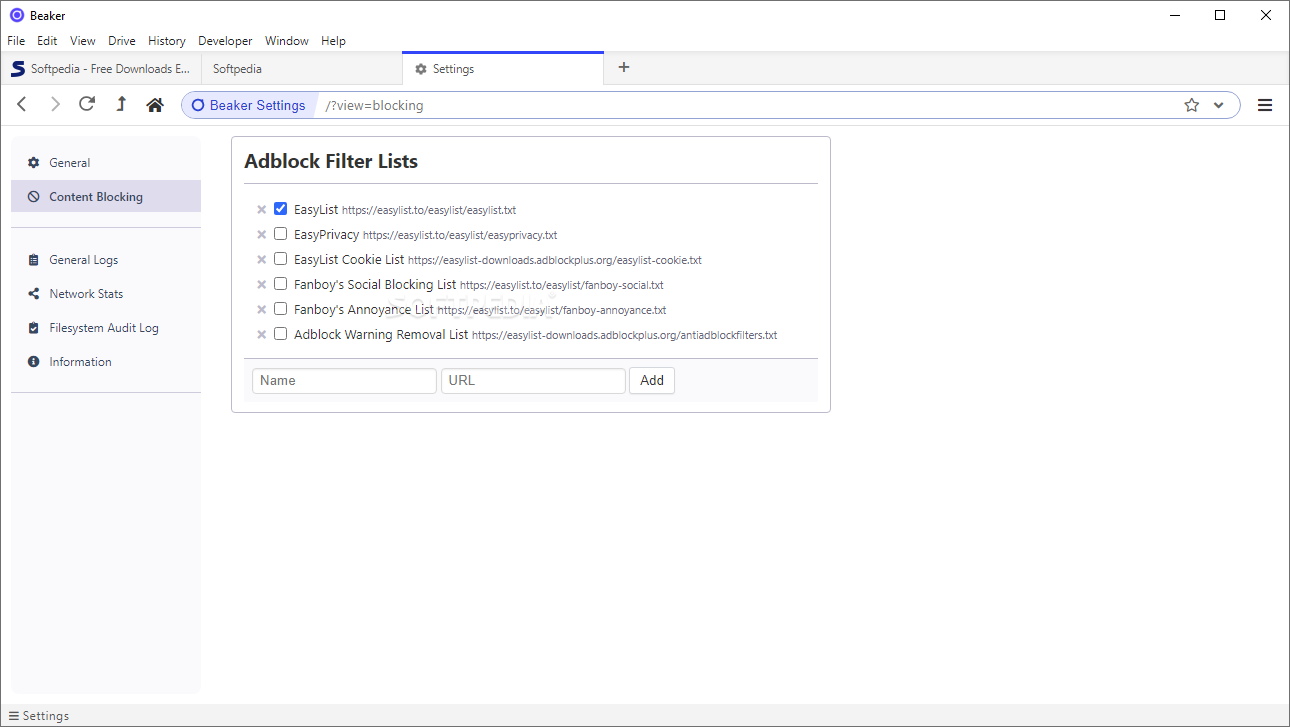Open Filesystem Audit Log
Screen dimensions: 1290x727
coord(106,328)
